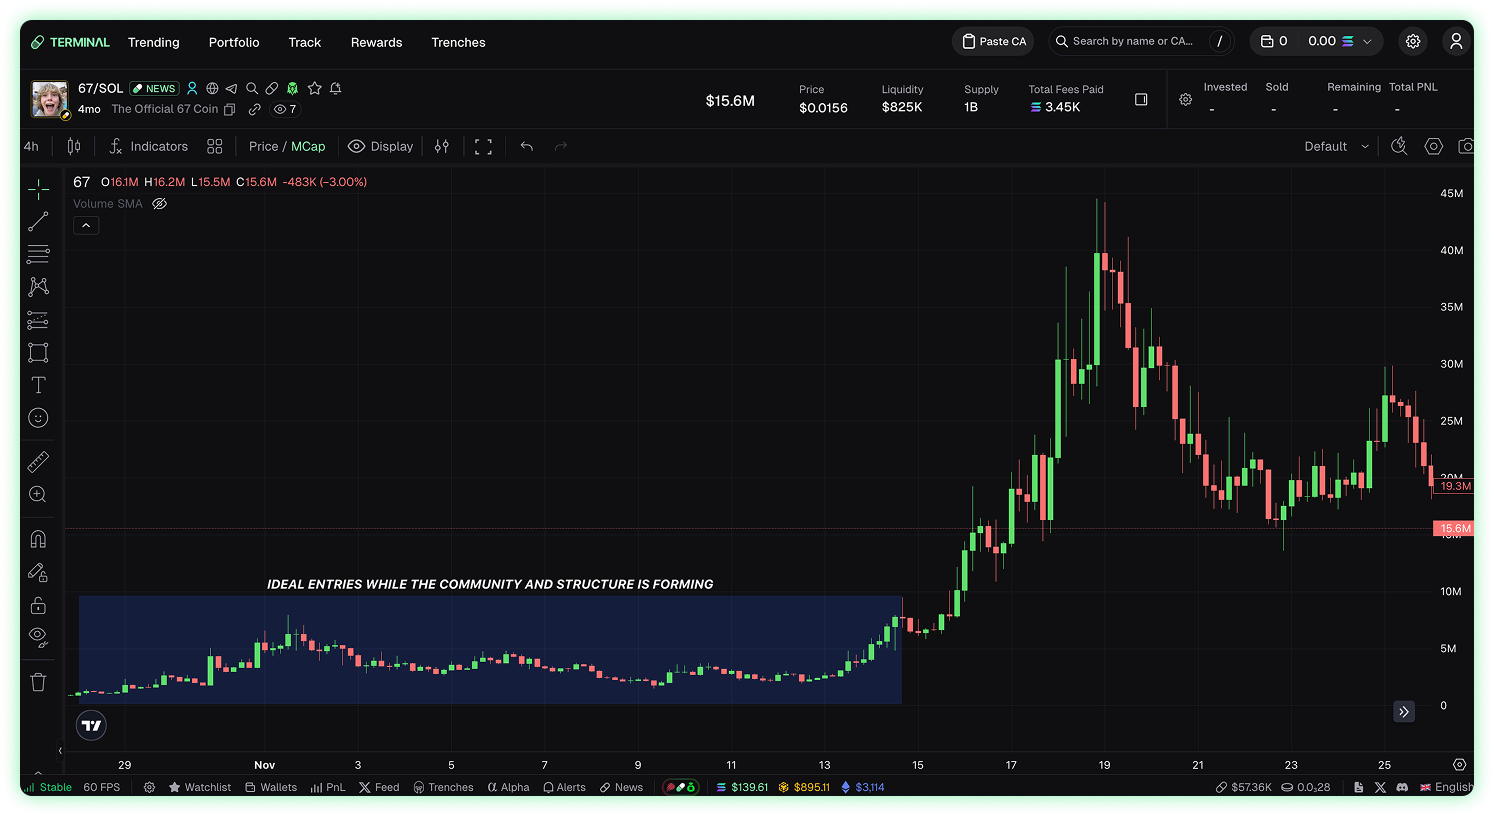Select the Text annotation tool
This screenshot has height=816, width=1494.
tap(38, 385)
